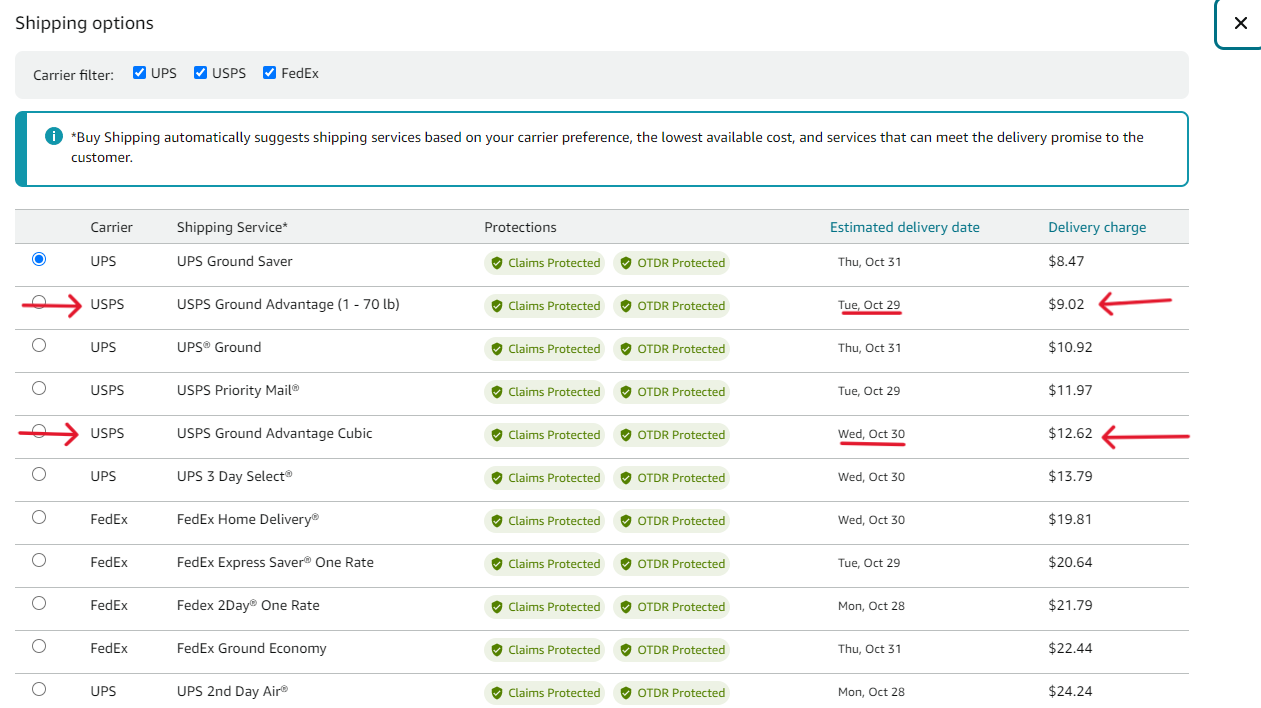The width and height of the screenshot is (1261, 708).
Task: Click OTDR Protected badge for UPS 2nd Day Air
Action: click(672, 693)
